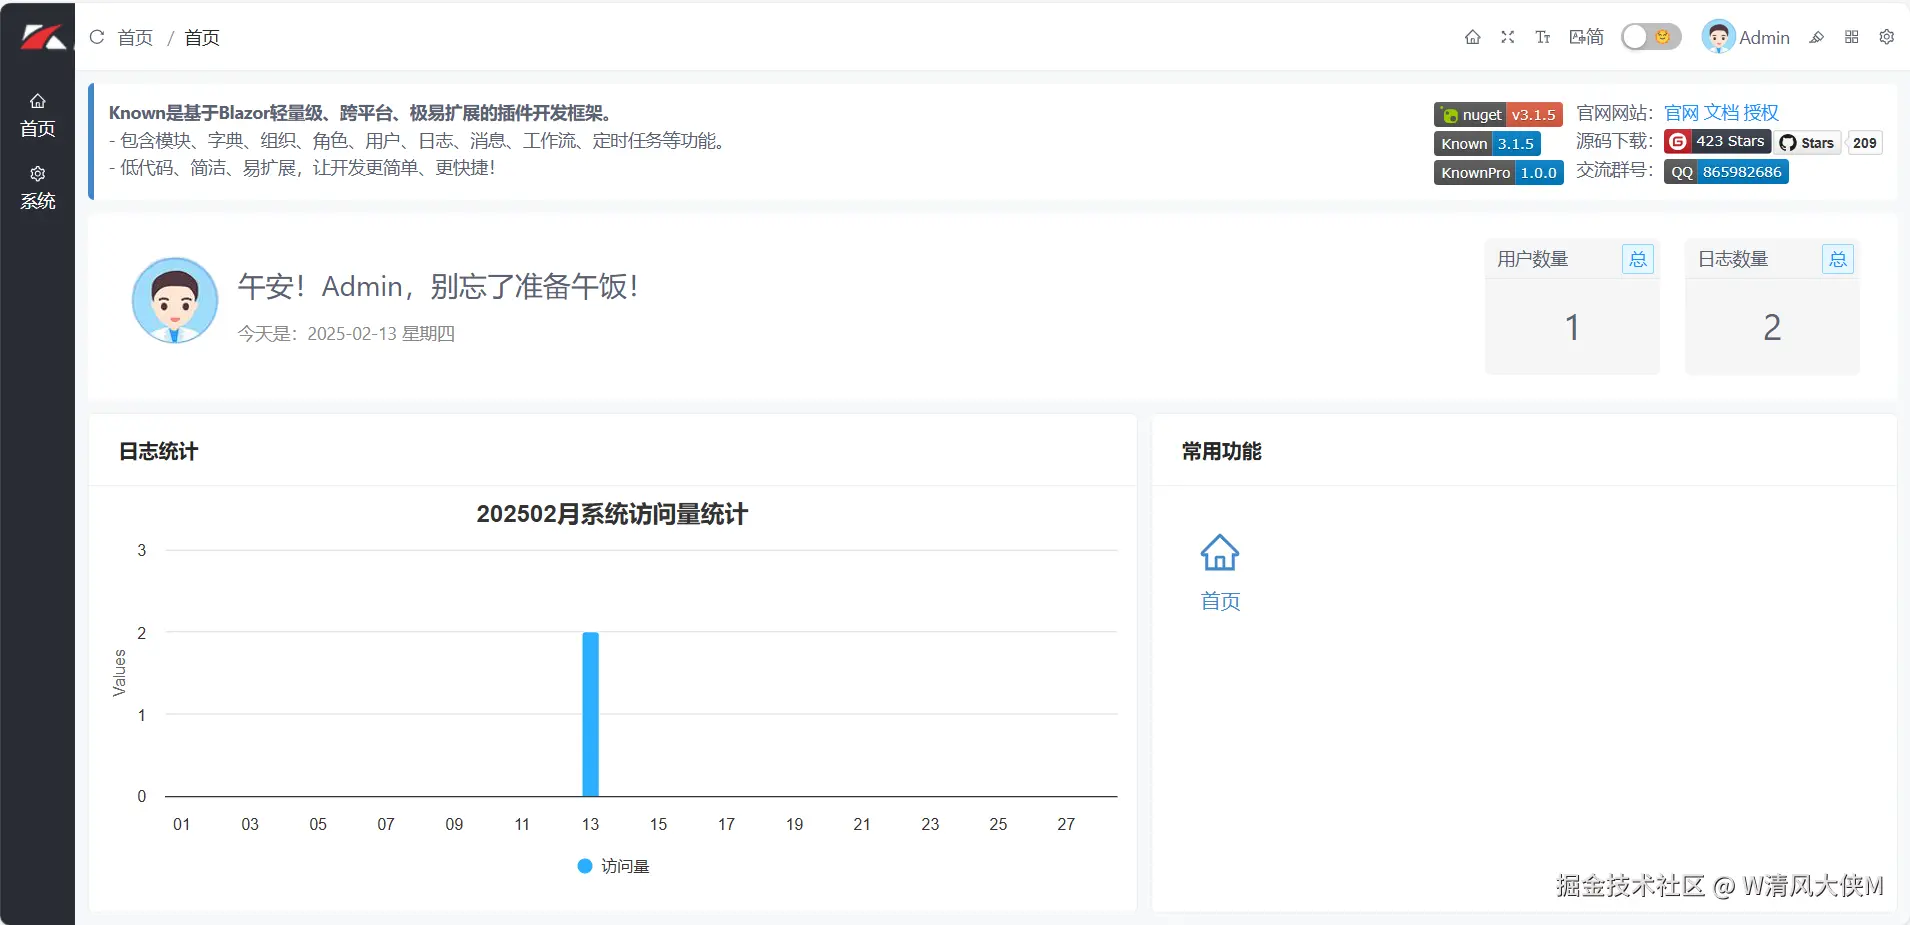Click the Gitee 423 Stars badge
The height and width of the screenshot is (925, 1910).
click(x=1716, y=141)
